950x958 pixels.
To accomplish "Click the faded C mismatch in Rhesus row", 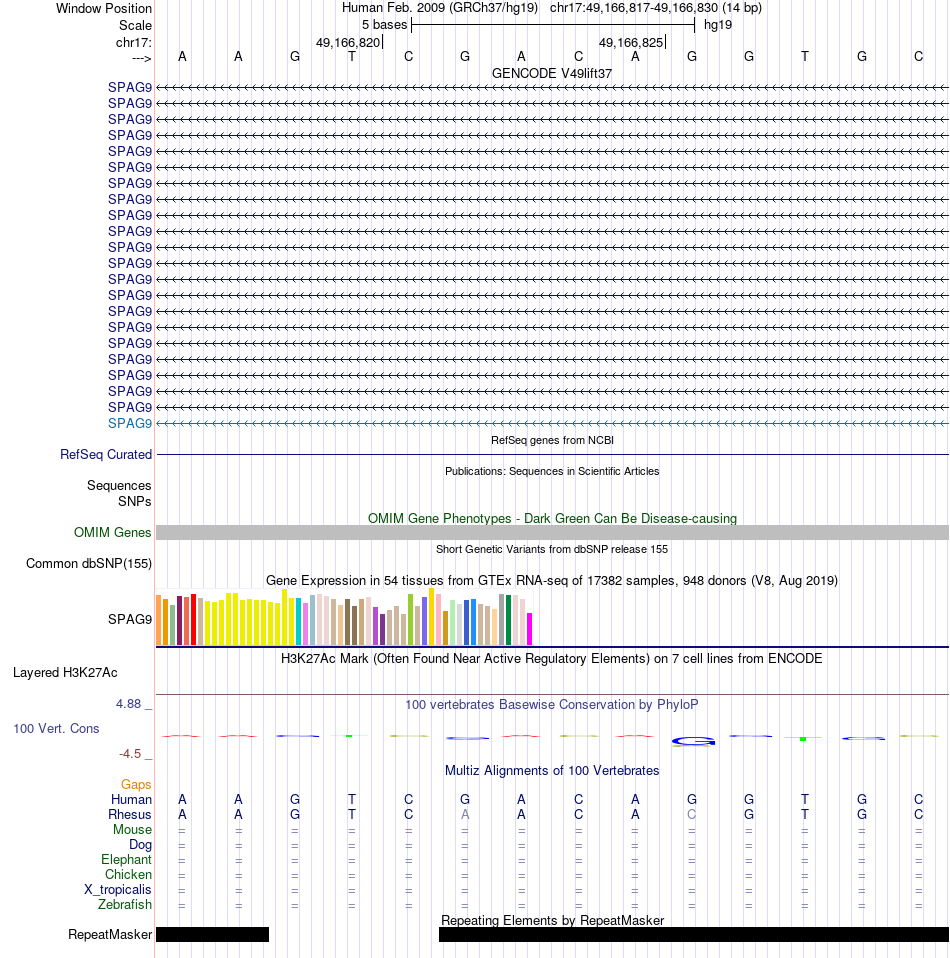I will (692, 815).
